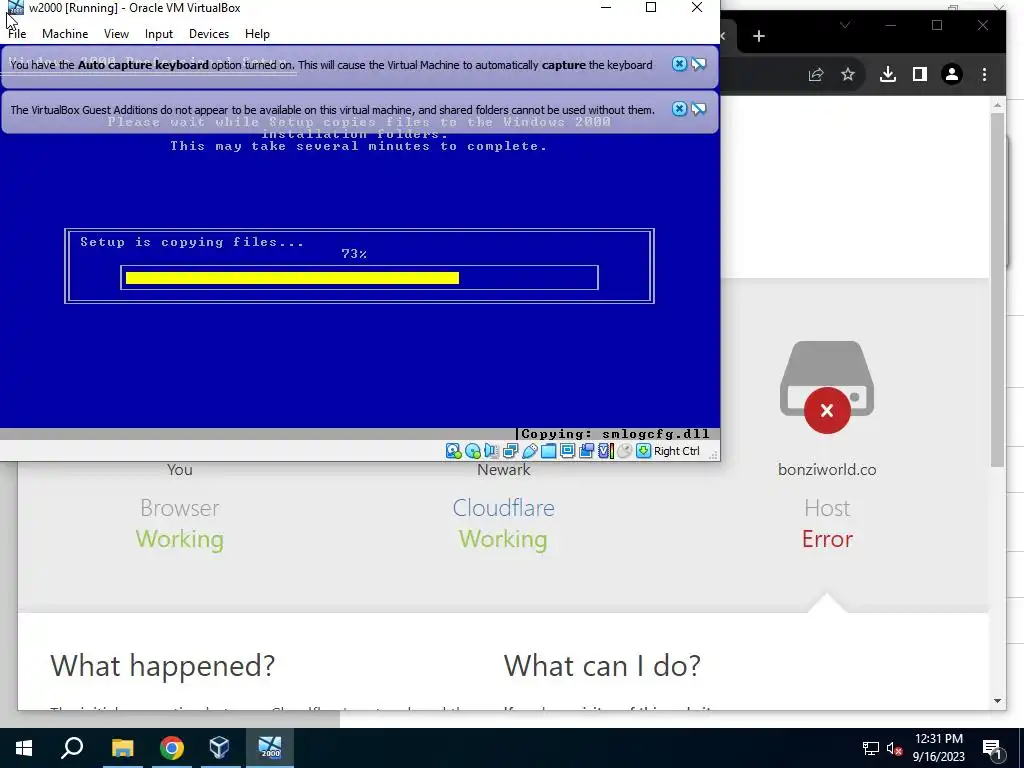Image resolution: width=1024 pixels, height=768 pixels.
Task: Open the USB devices indicator icon
Action: tap(530, 451)
